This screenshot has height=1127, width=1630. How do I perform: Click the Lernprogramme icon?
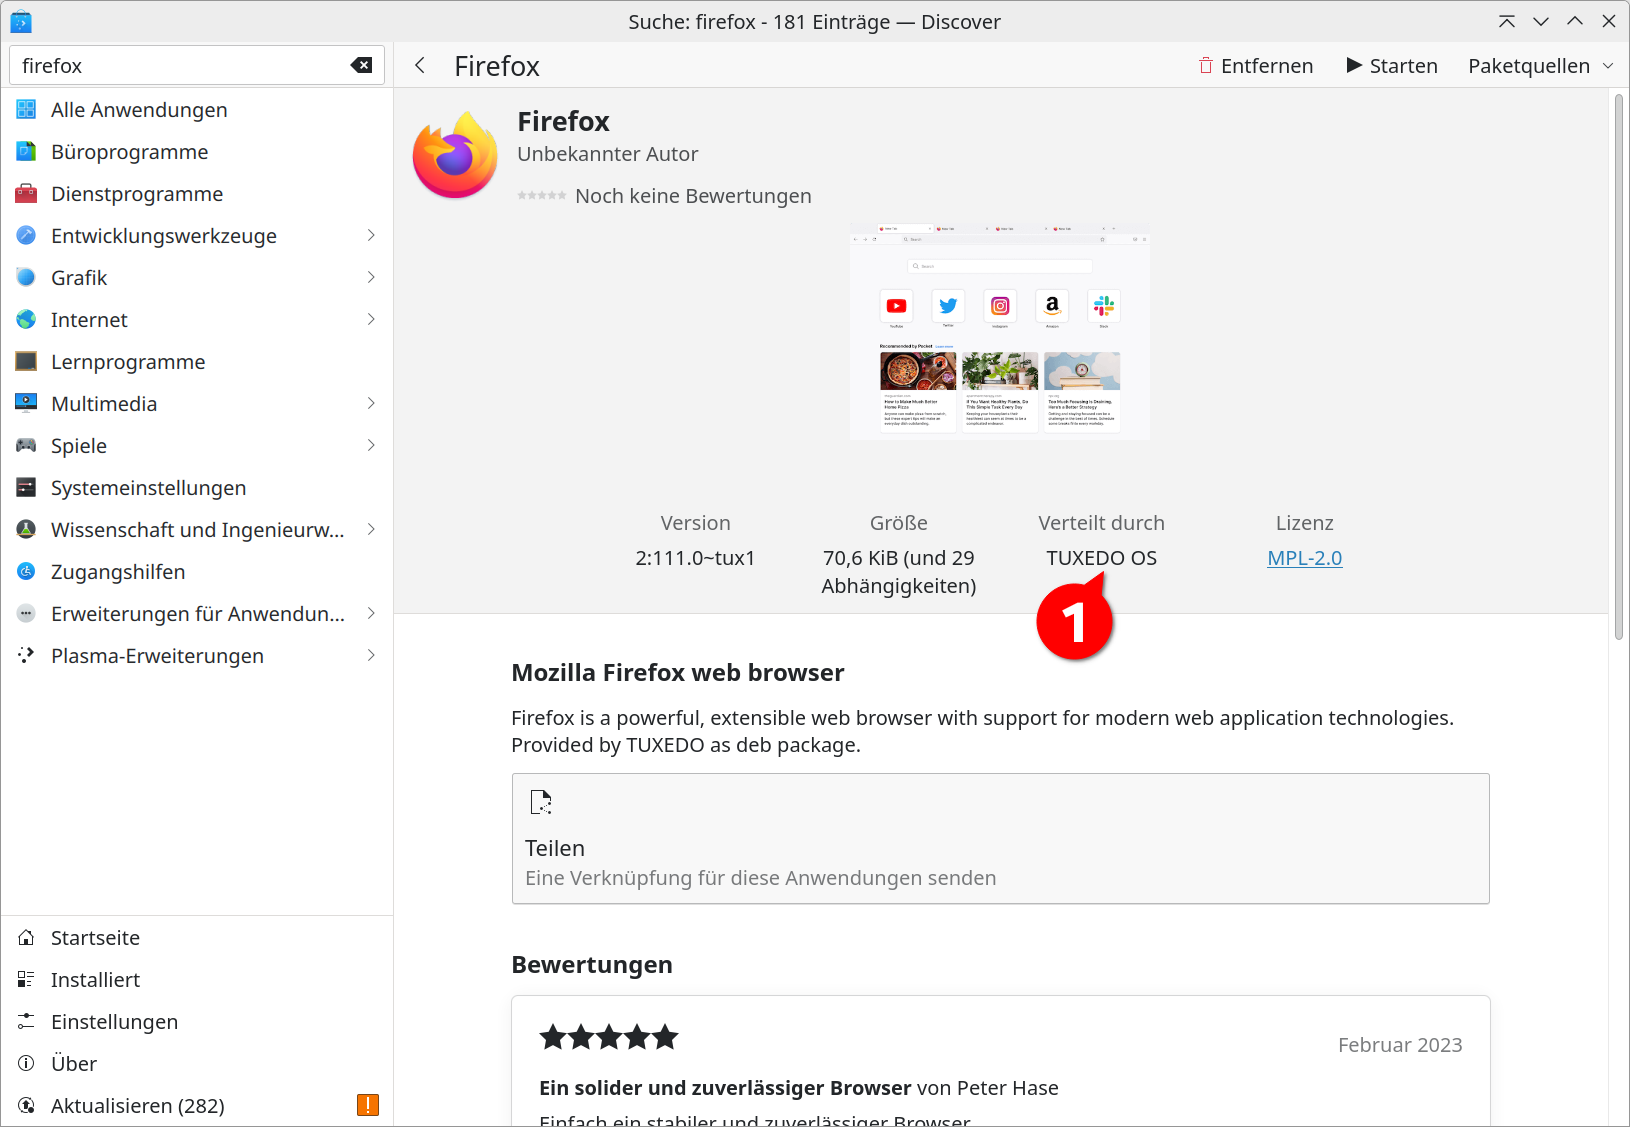[x=26, y=362]
